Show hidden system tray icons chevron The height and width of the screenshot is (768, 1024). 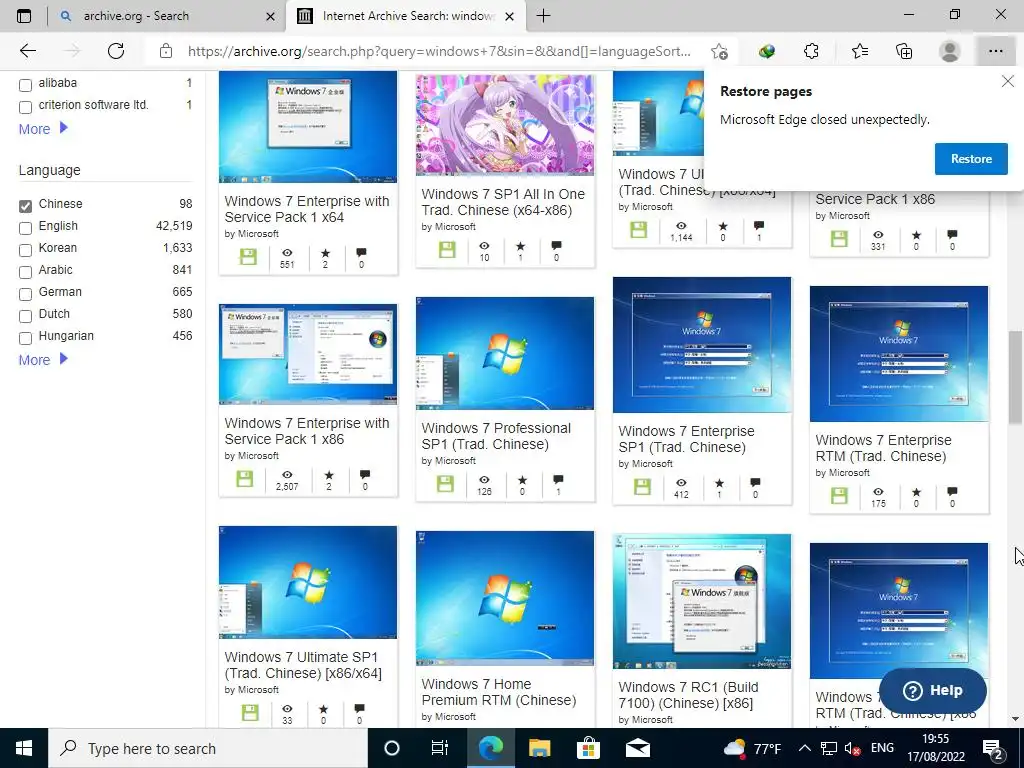(805, 748)
